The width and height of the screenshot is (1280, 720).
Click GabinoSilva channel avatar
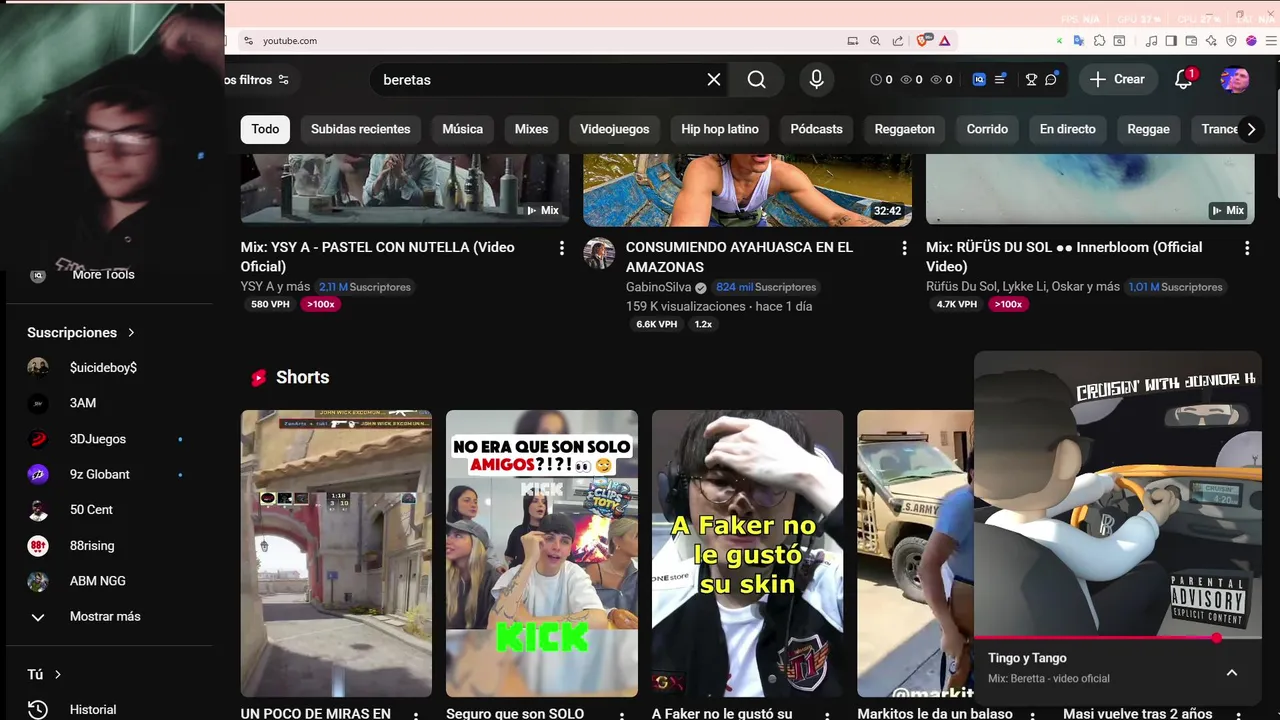pyautogui.click(x=600, y=253)
